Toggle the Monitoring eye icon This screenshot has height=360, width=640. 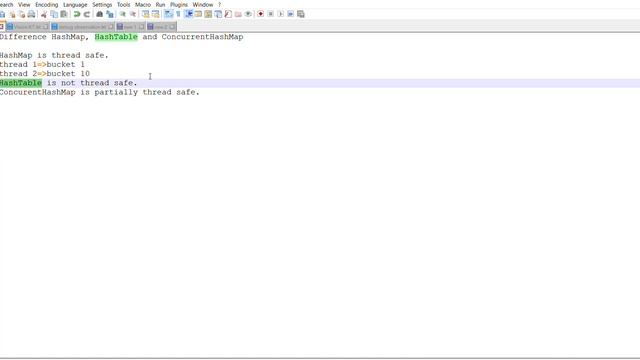click(x=248, y=14)
